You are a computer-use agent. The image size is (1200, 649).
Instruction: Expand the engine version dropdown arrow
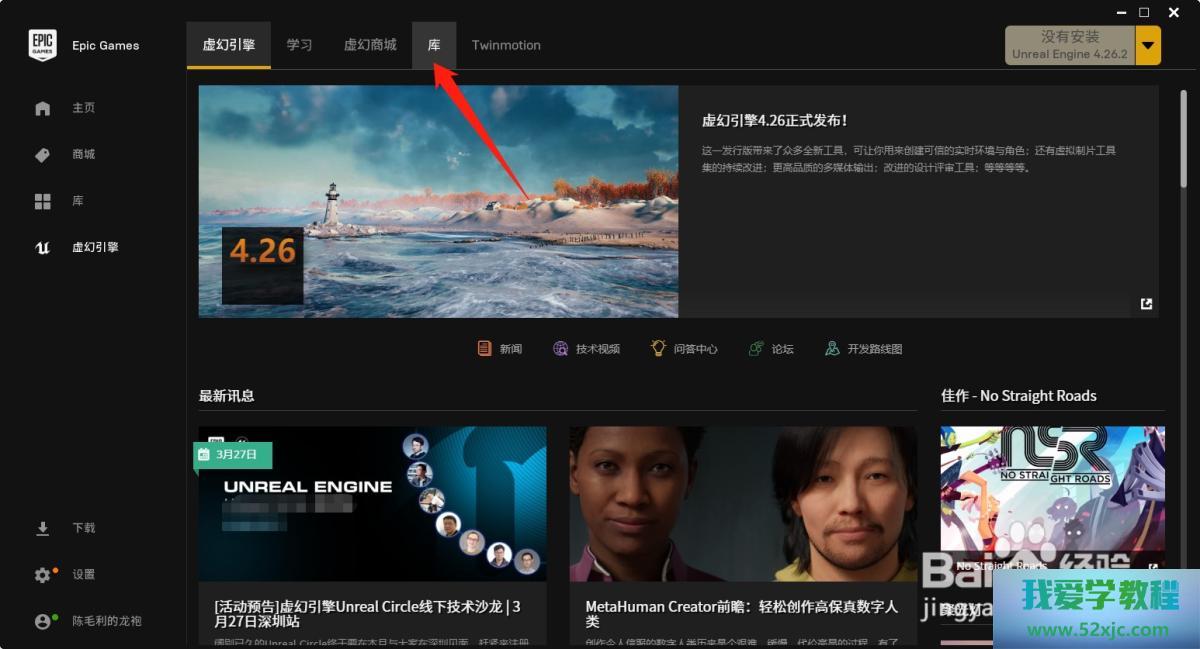pos(1148,45)
